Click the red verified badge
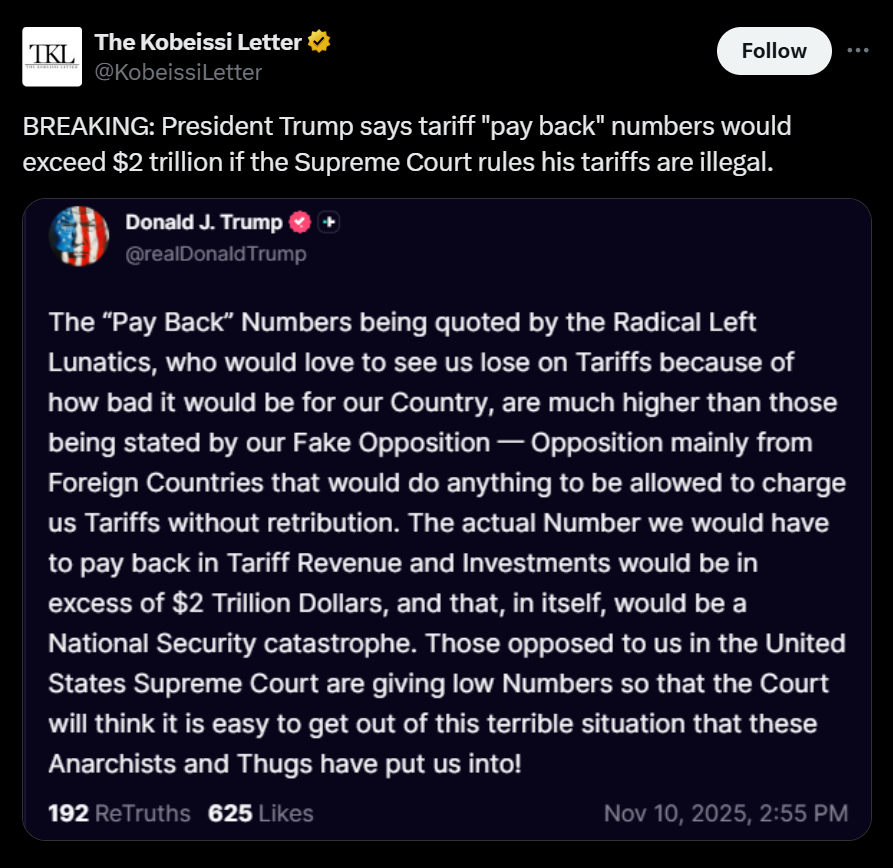This screenshot has width=893, height=868. coord(299,223)
